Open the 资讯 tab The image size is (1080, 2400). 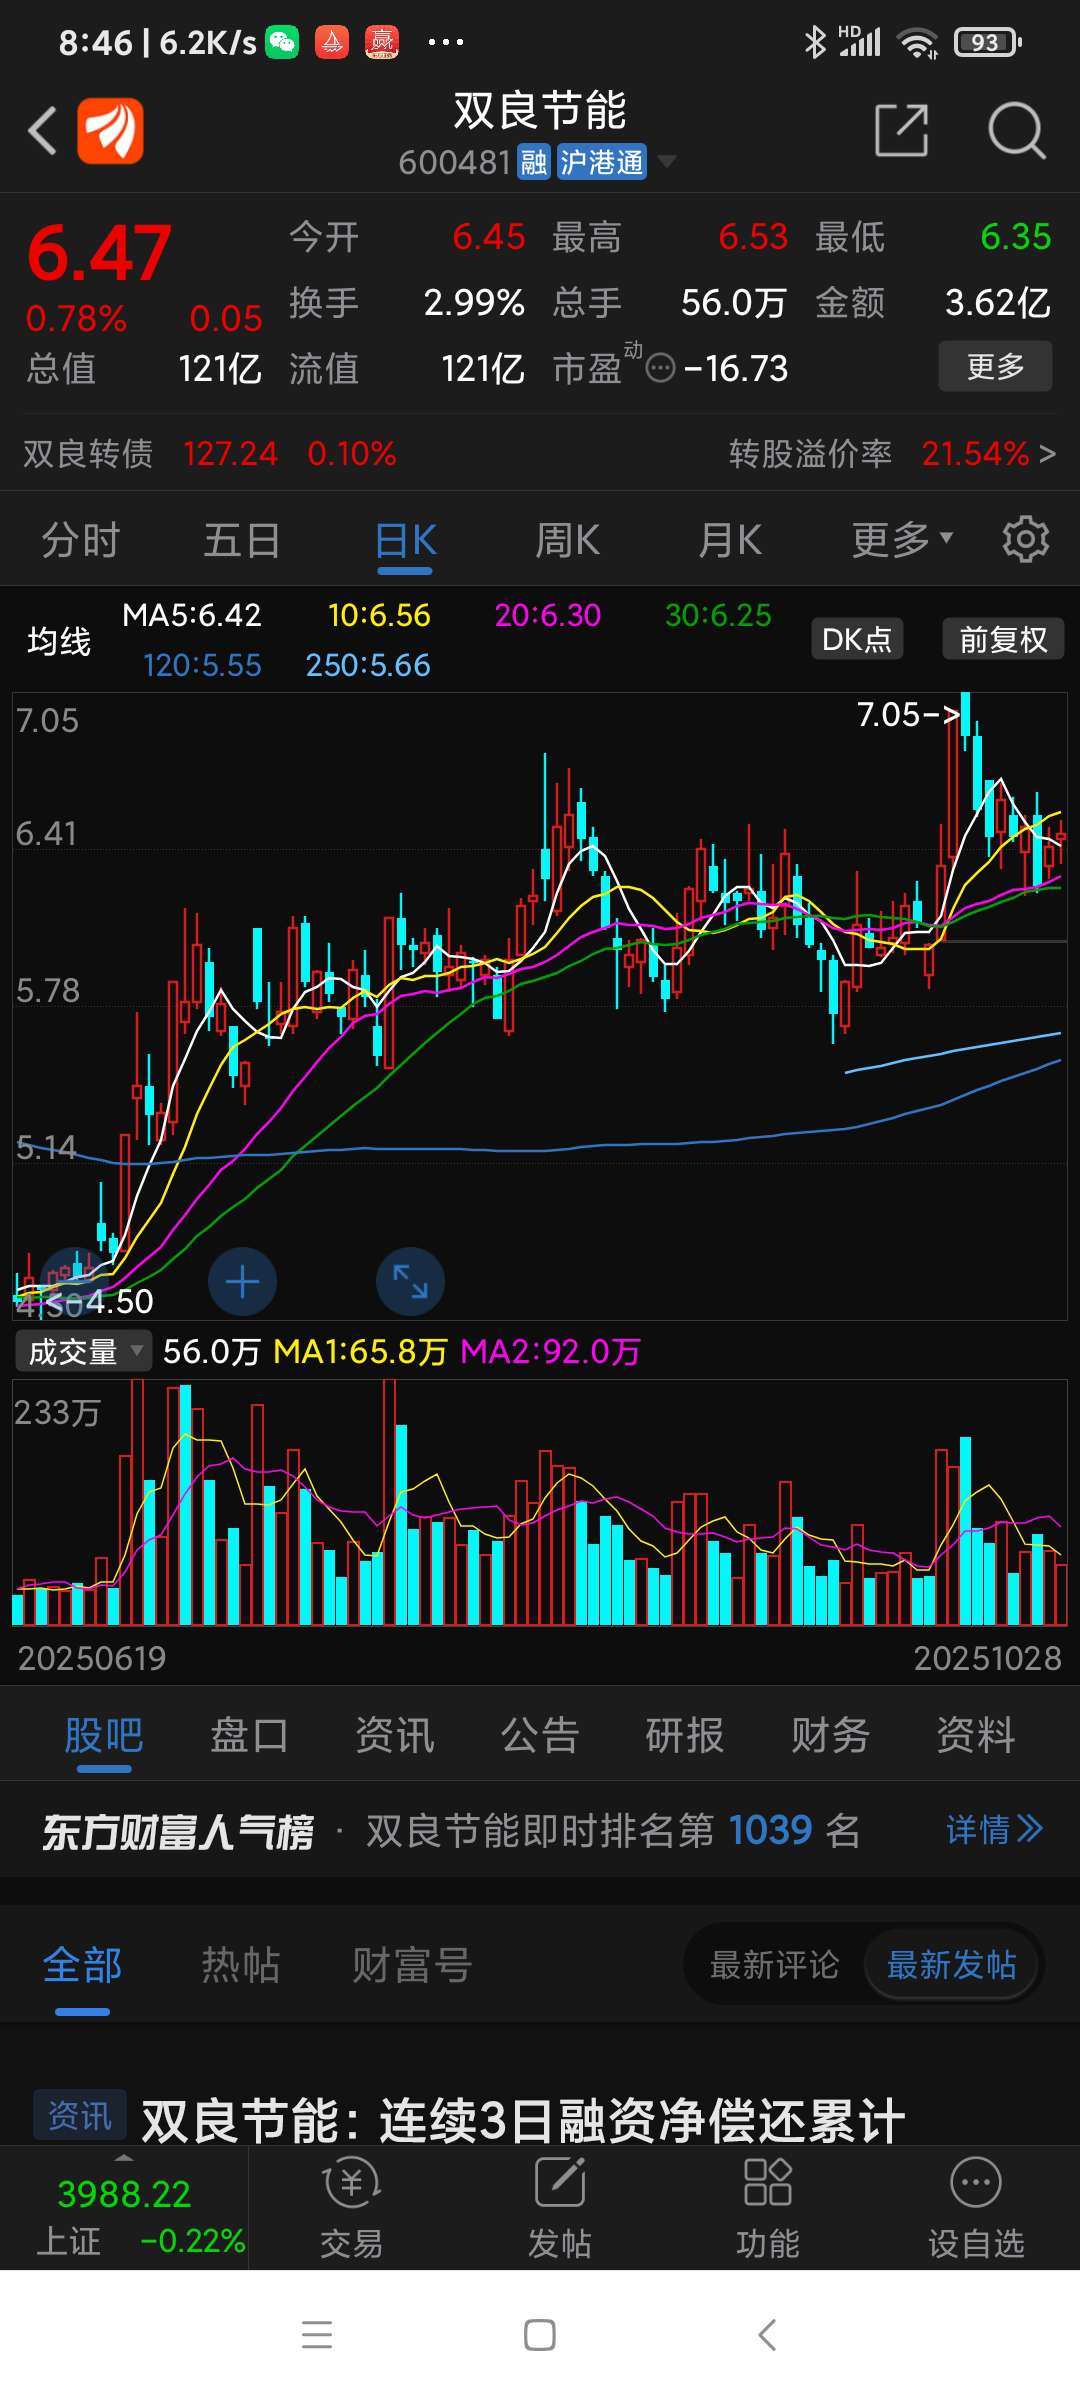coord(395,1735)
